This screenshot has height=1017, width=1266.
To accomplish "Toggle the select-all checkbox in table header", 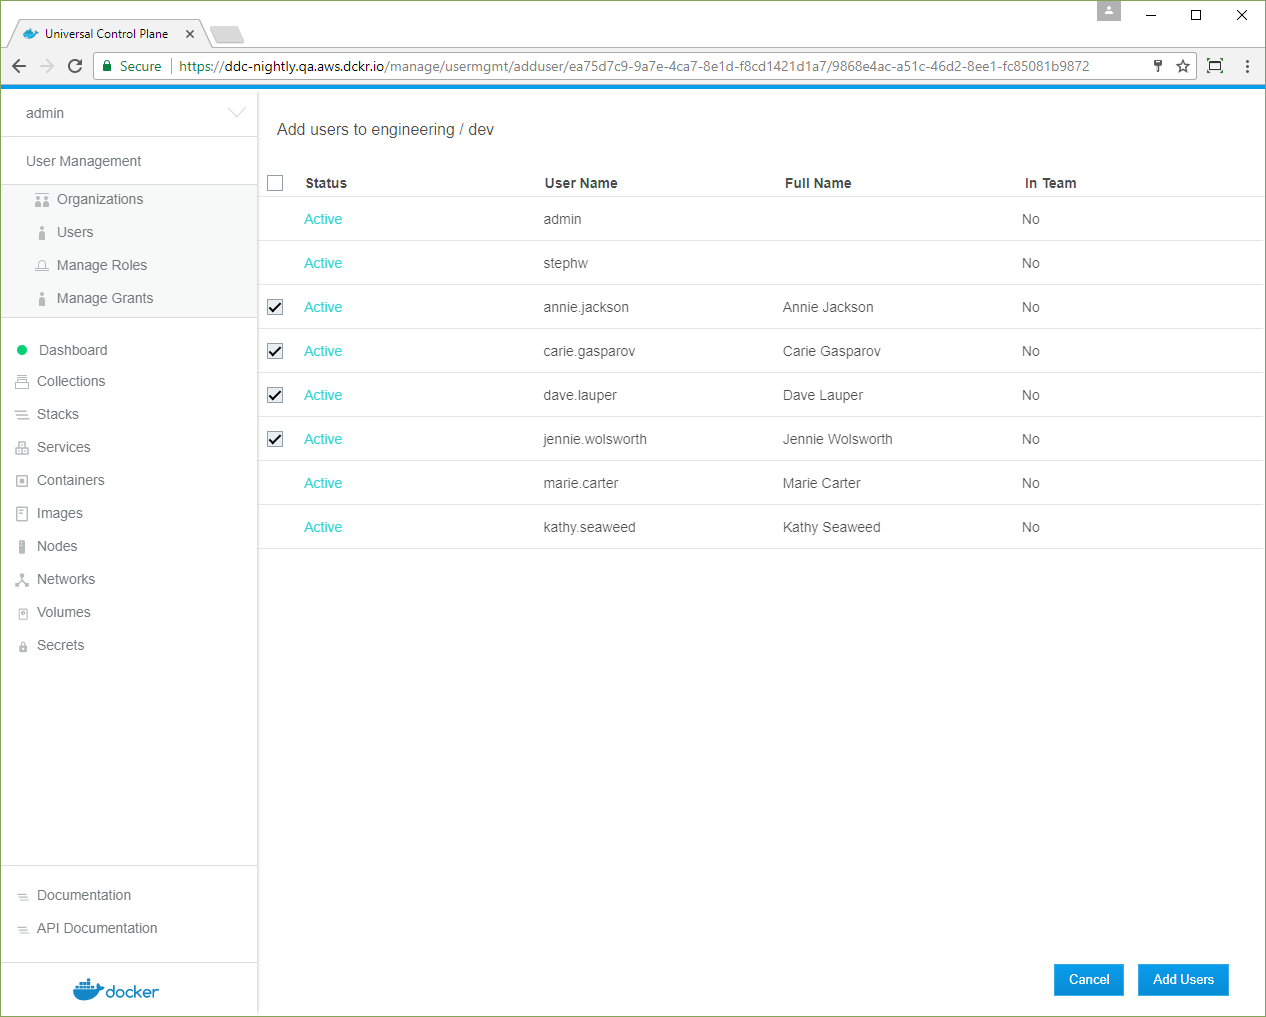I will 275,183.
